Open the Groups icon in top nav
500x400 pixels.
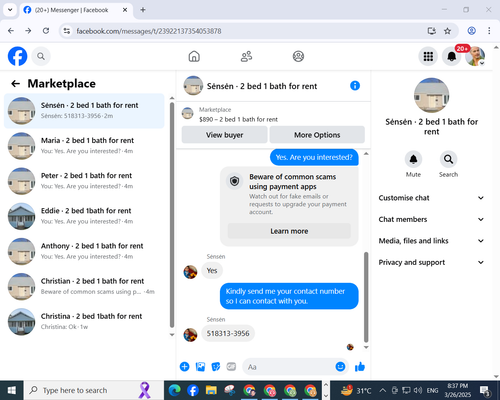click(298, 56)
